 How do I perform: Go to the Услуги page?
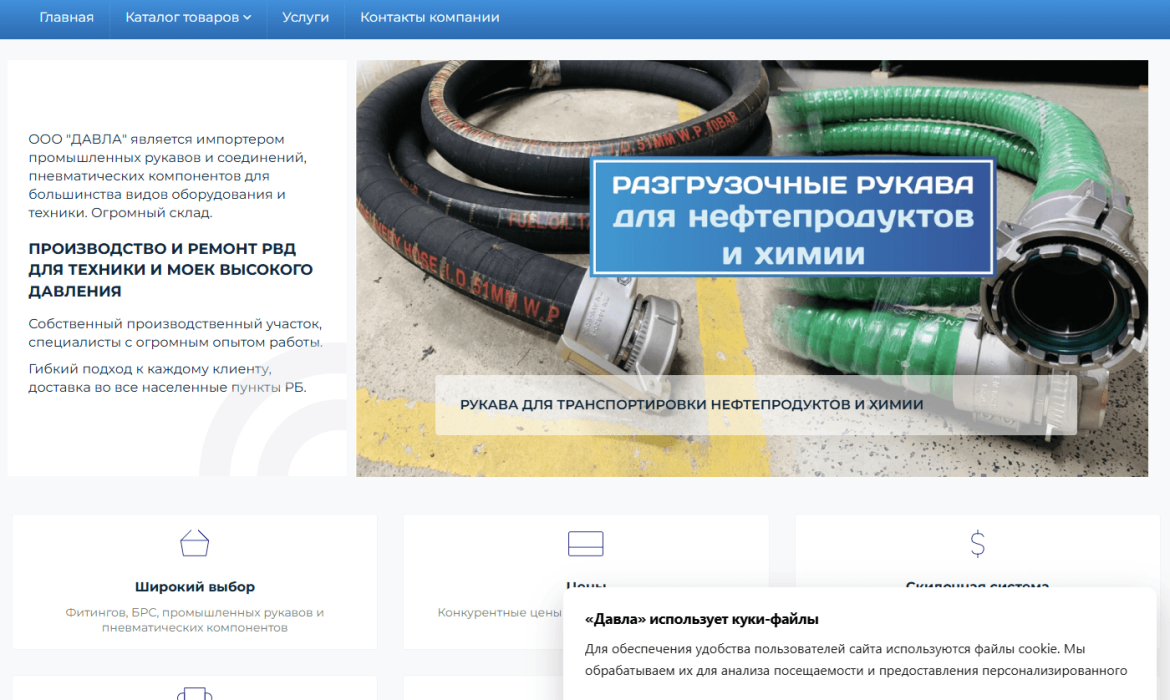click(x=305, y=17)
